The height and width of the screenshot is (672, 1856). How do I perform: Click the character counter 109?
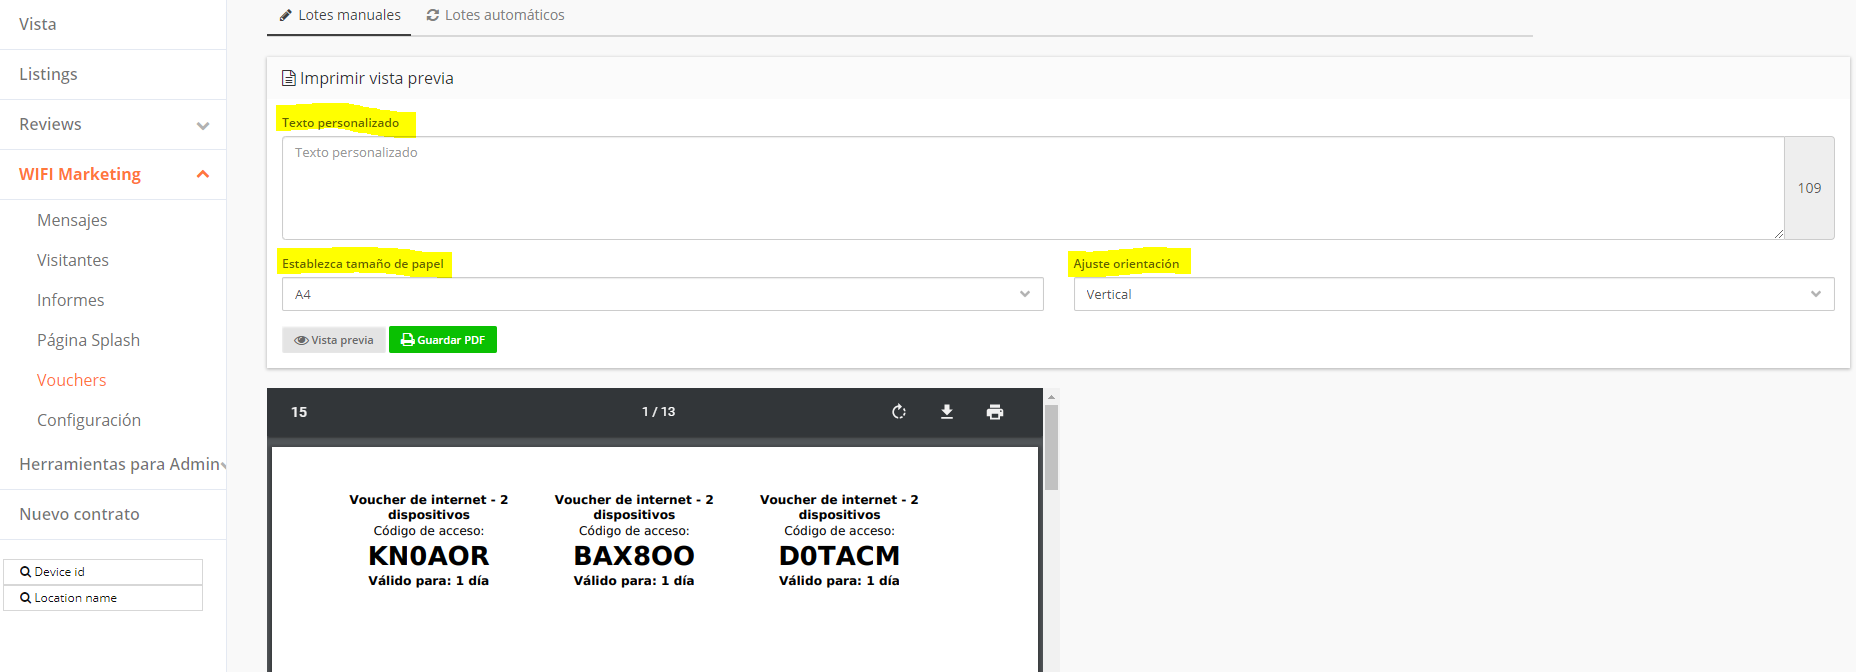[1809, 188]
